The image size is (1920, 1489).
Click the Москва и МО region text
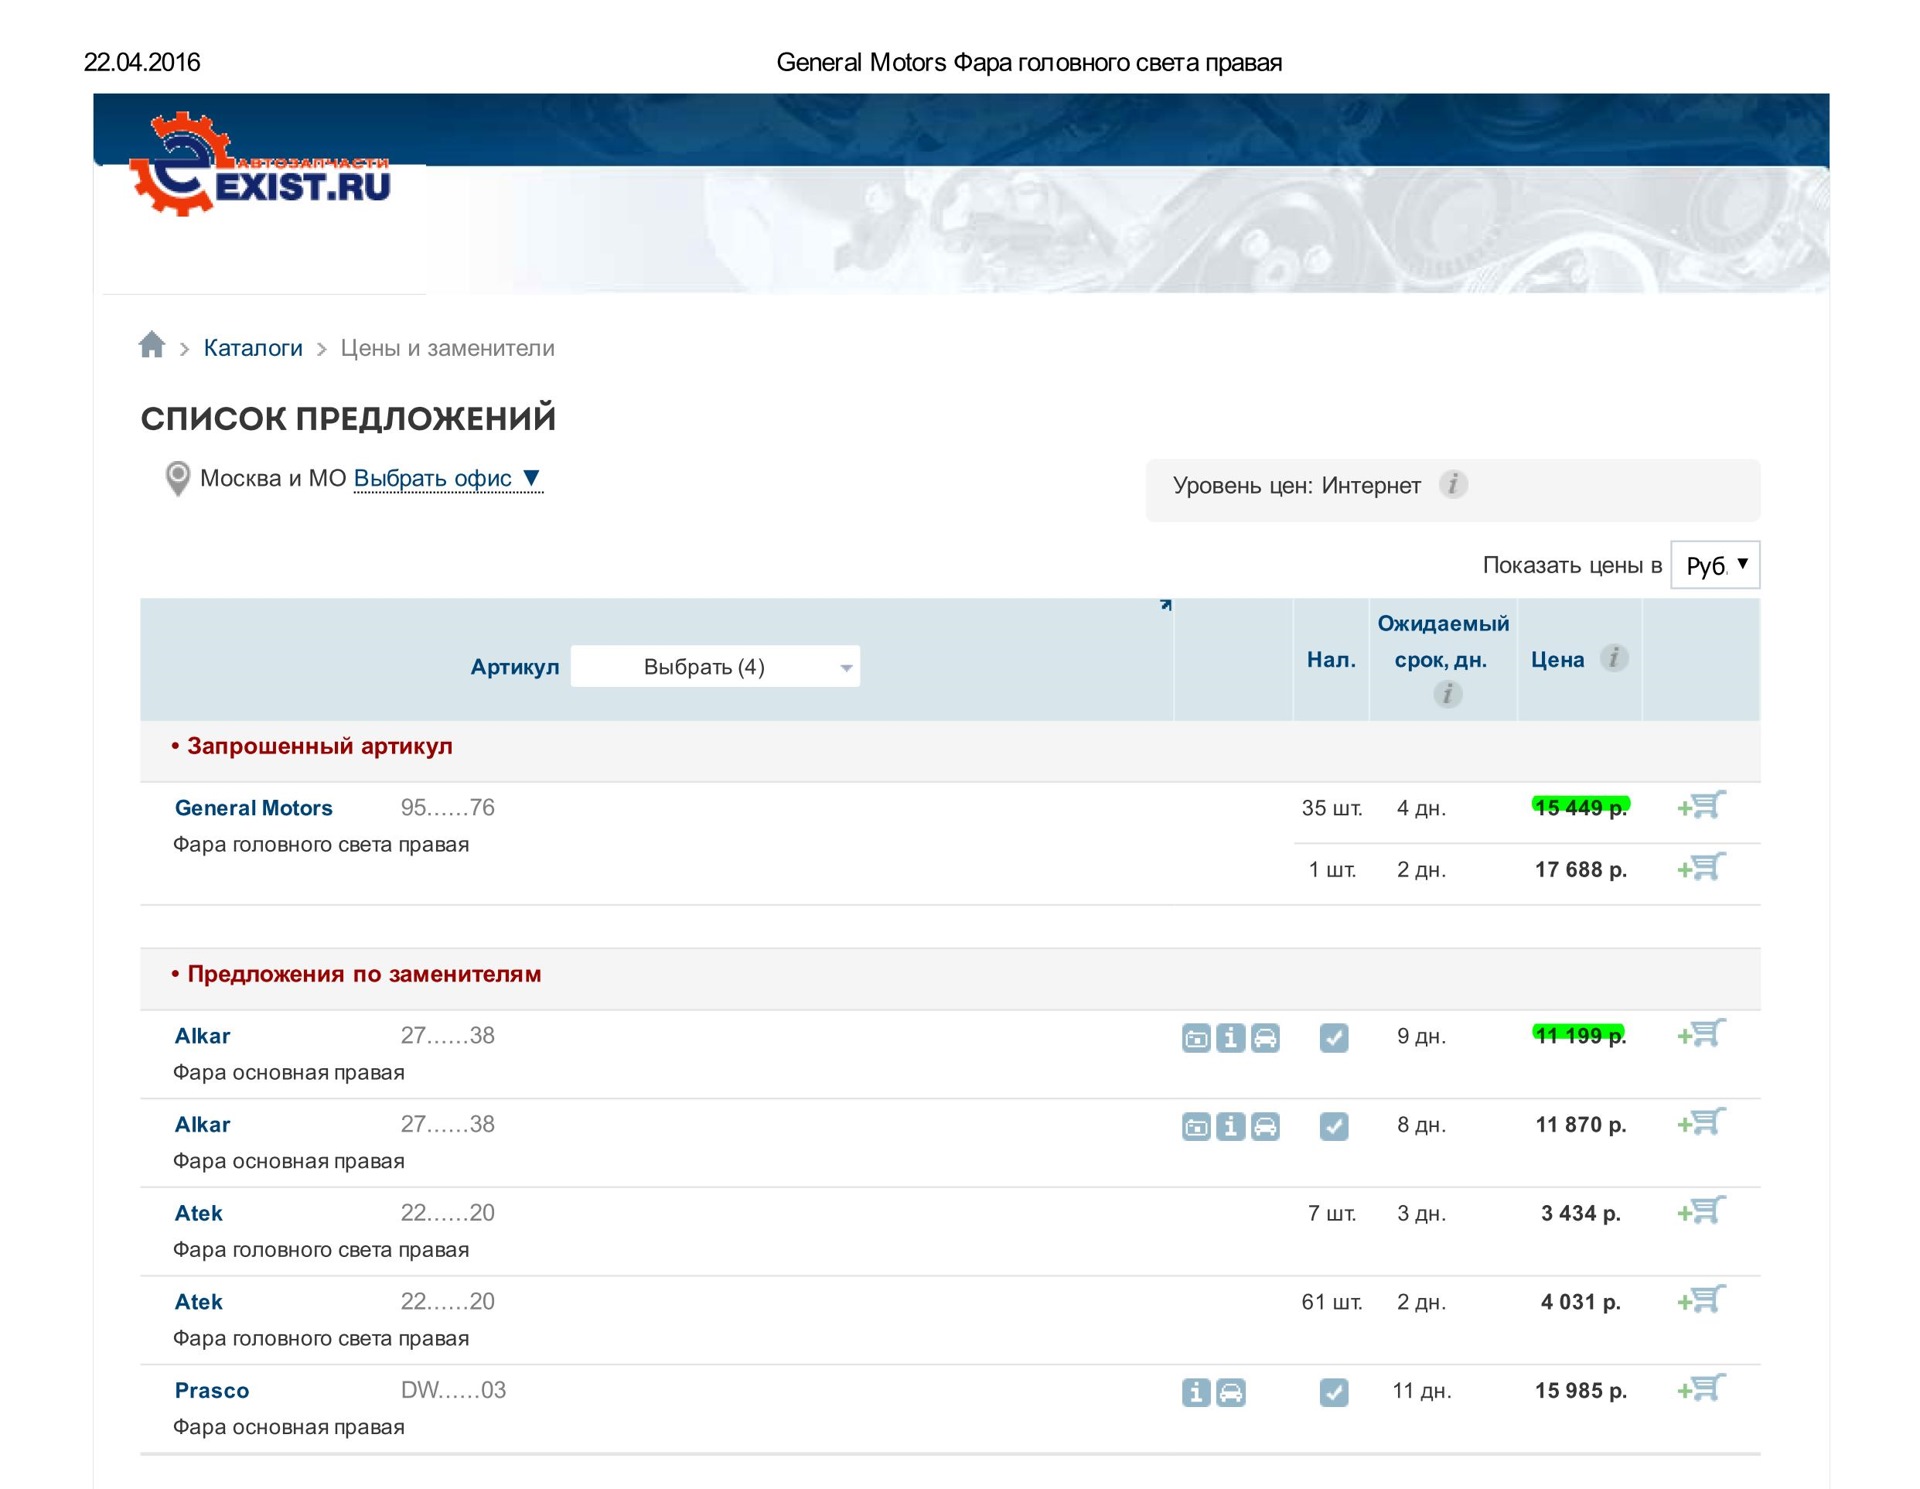(x=273, y=479)
